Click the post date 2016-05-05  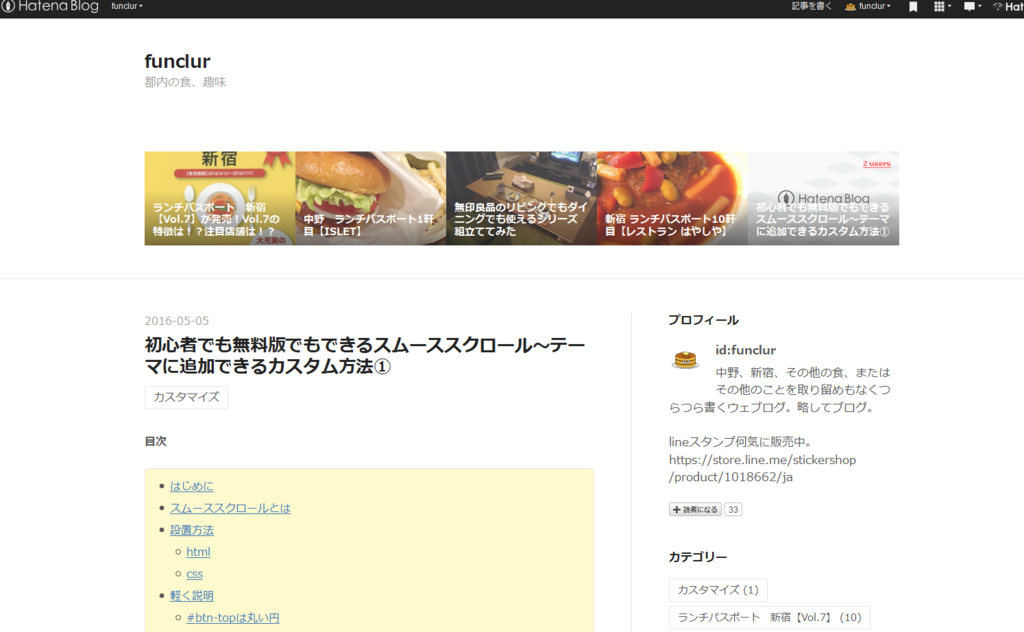tap(176, 321)
